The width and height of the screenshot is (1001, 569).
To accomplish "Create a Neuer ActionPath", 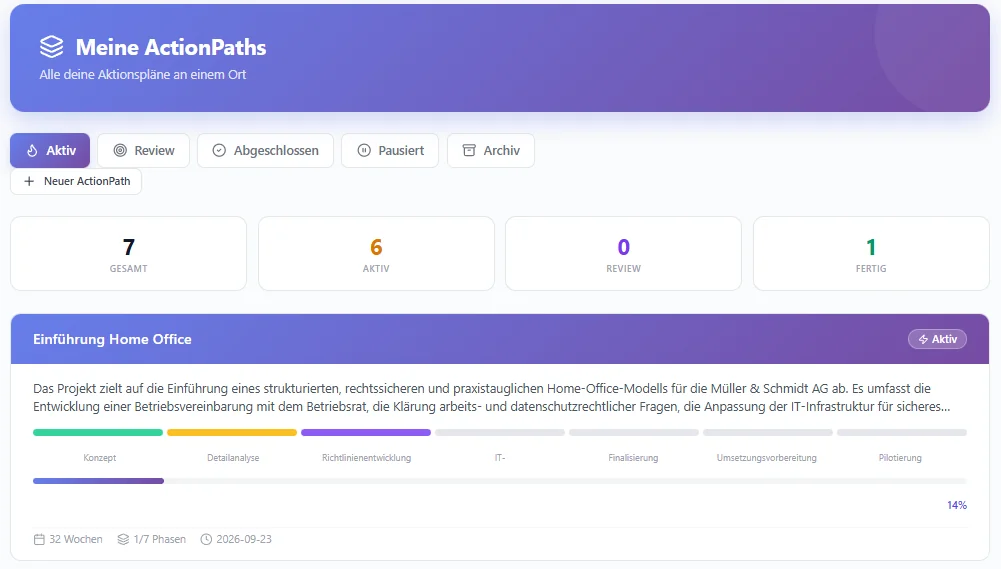I will (76, 182).
